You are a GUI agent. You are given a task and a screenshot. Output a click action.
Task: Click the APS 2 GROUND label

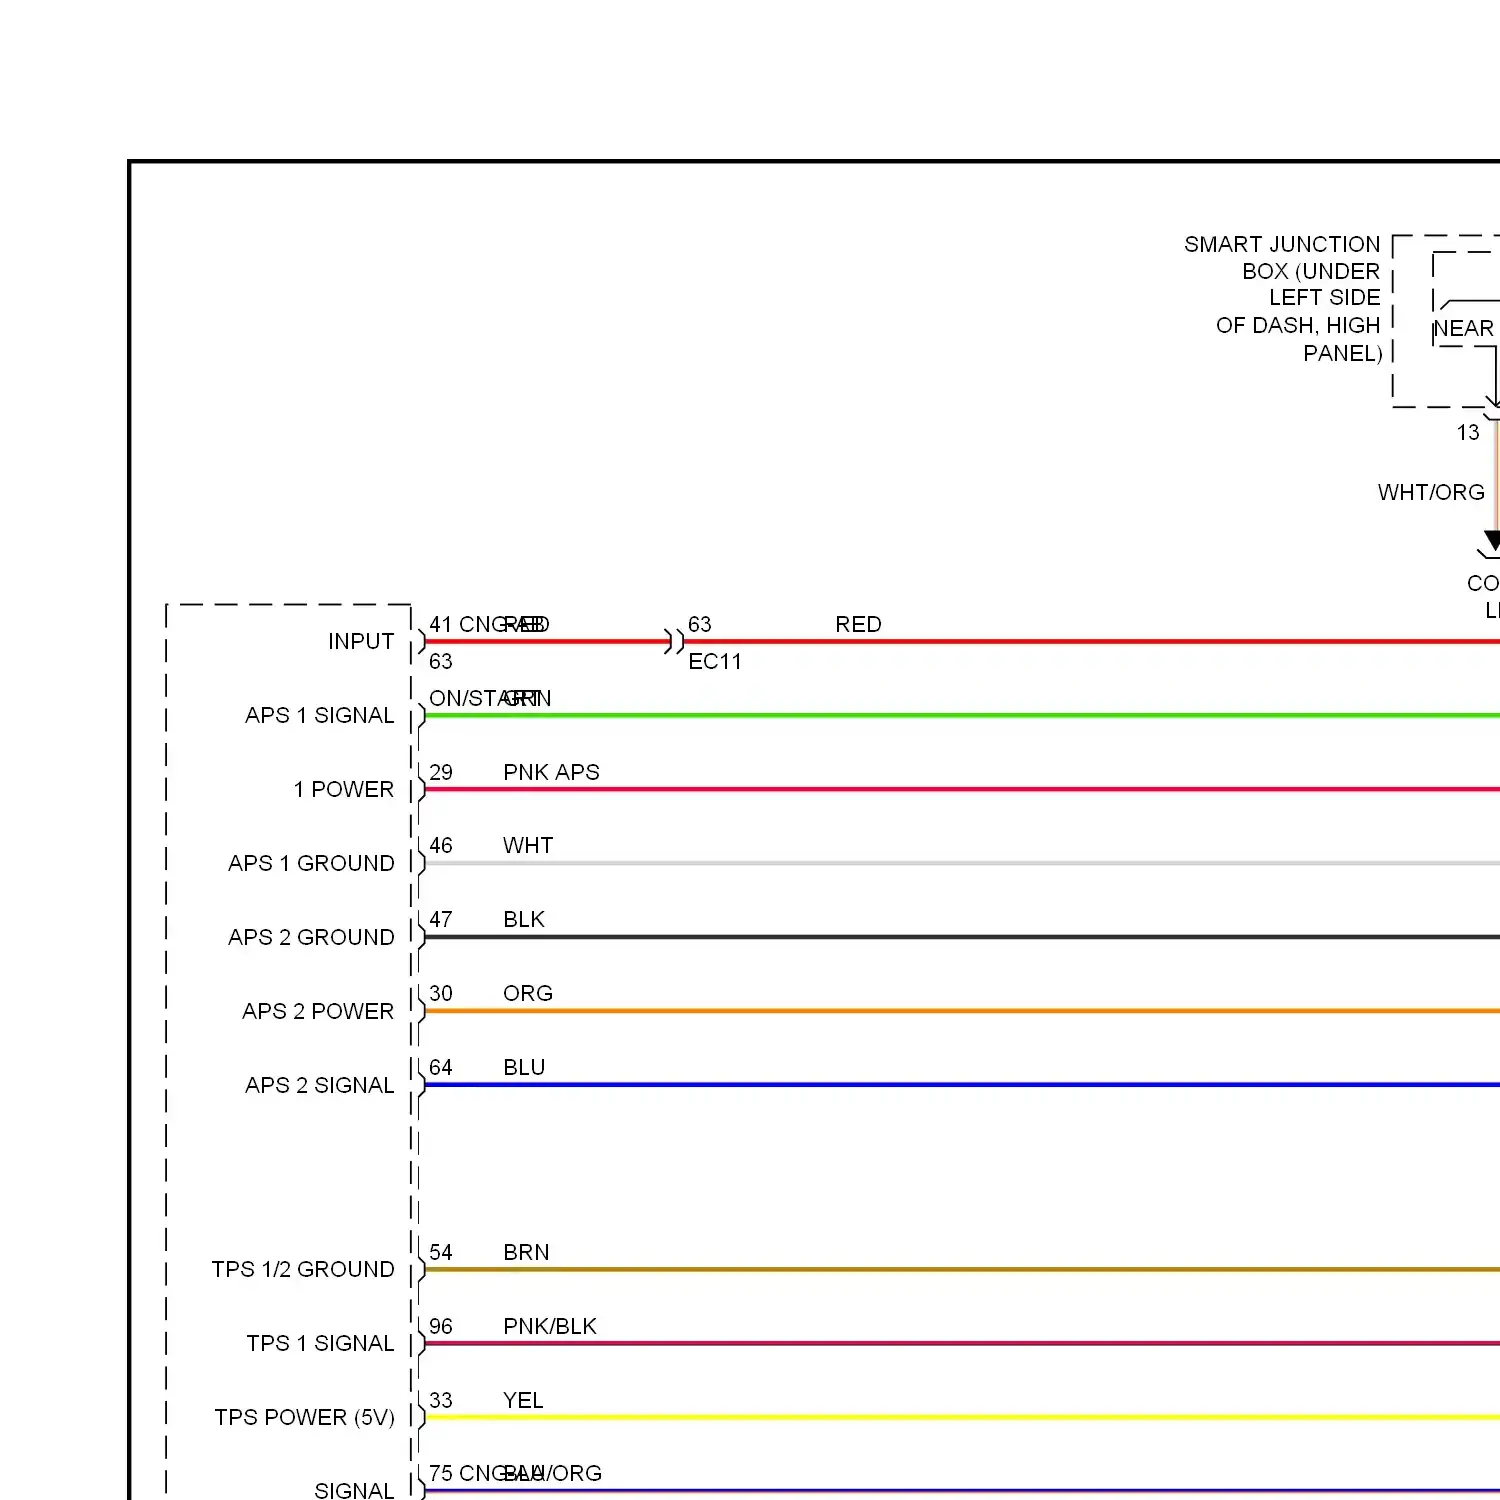point(311,937)
